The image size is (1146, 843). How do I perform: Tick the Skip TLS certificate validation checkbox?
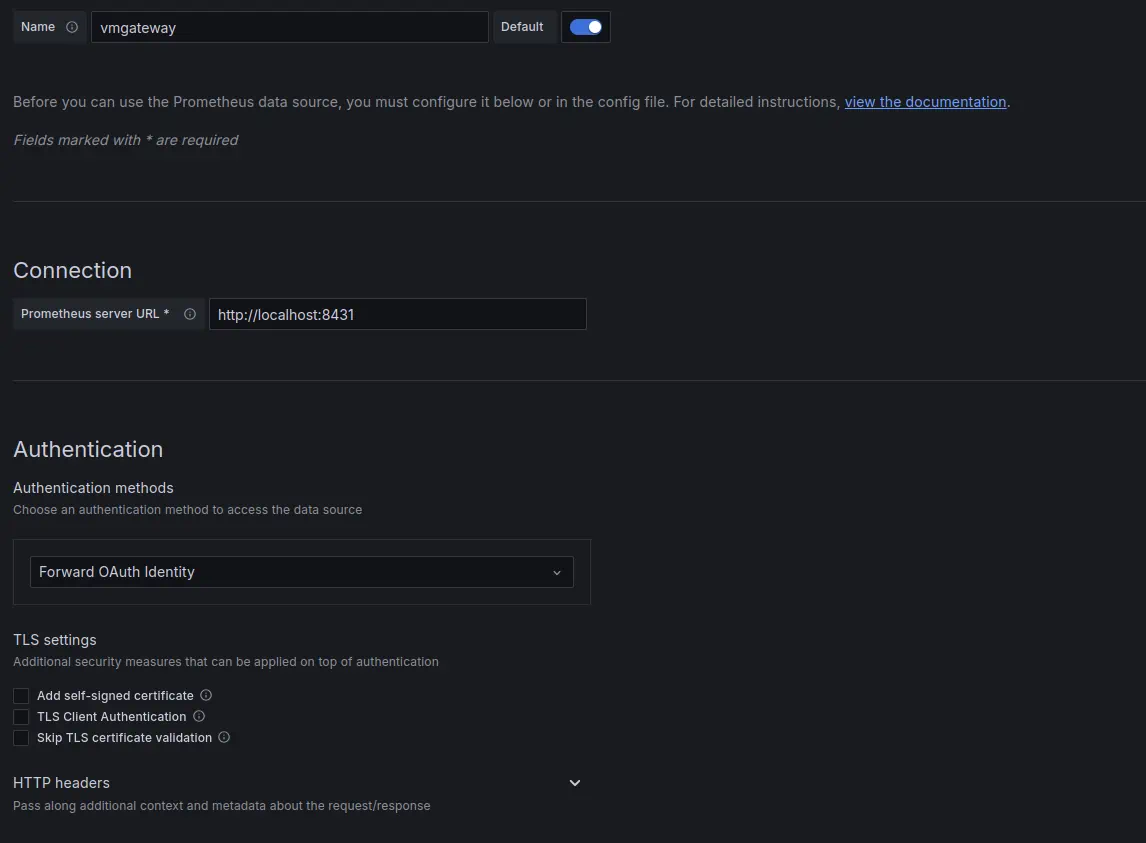pos(21,738)
